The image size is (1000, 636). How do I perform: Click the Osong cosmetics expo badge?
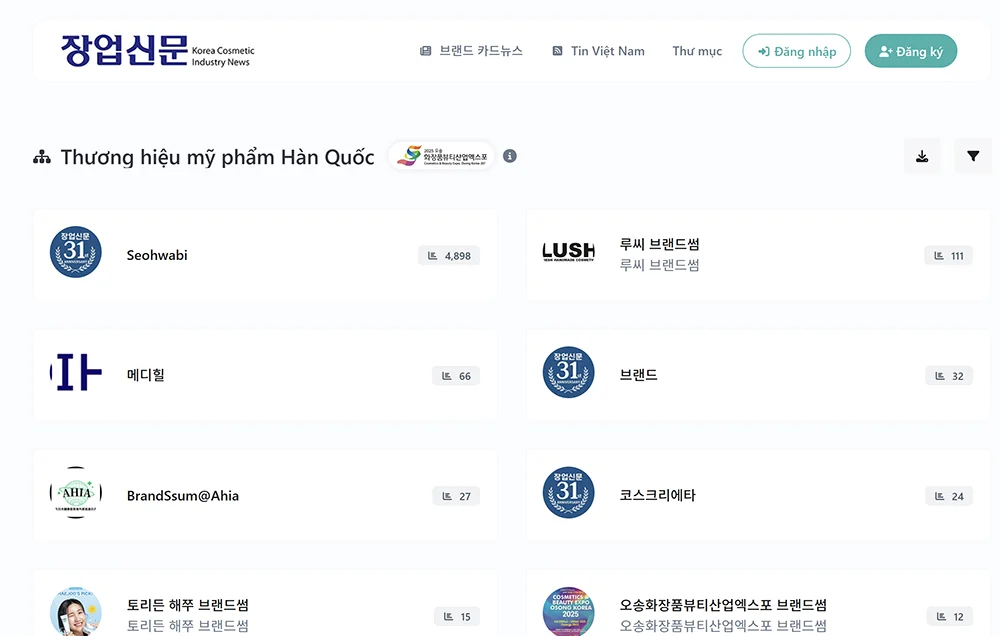(442, 156)
